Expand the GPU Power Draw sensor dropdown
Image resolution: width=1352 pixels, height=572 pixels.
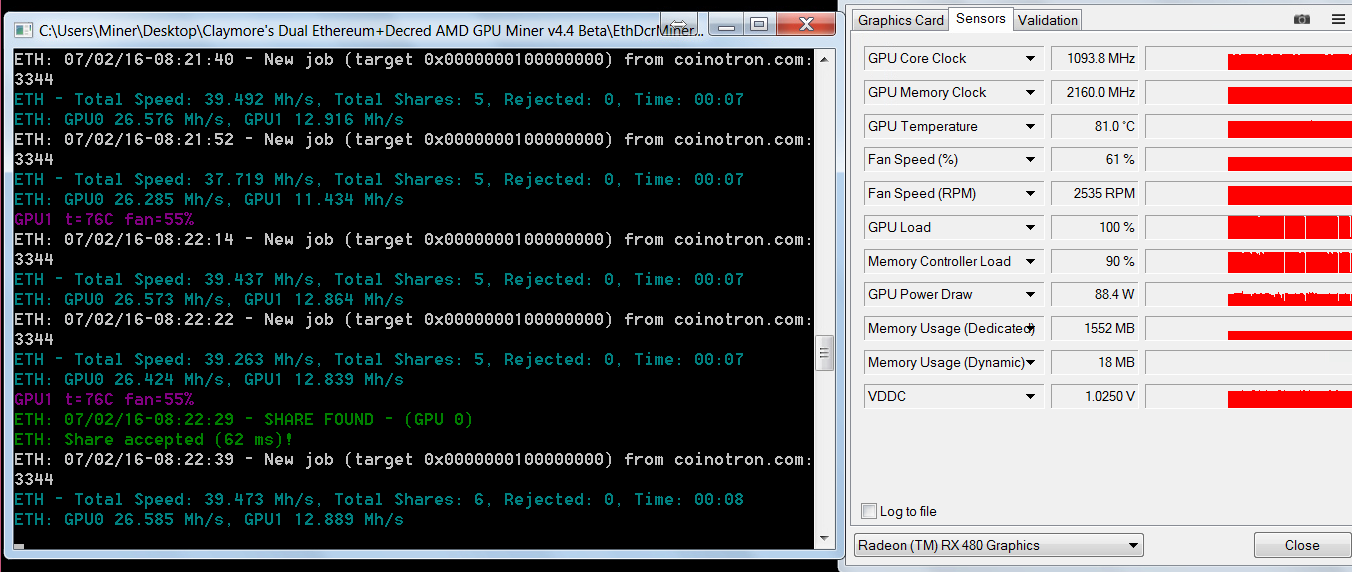[1030, 295]
